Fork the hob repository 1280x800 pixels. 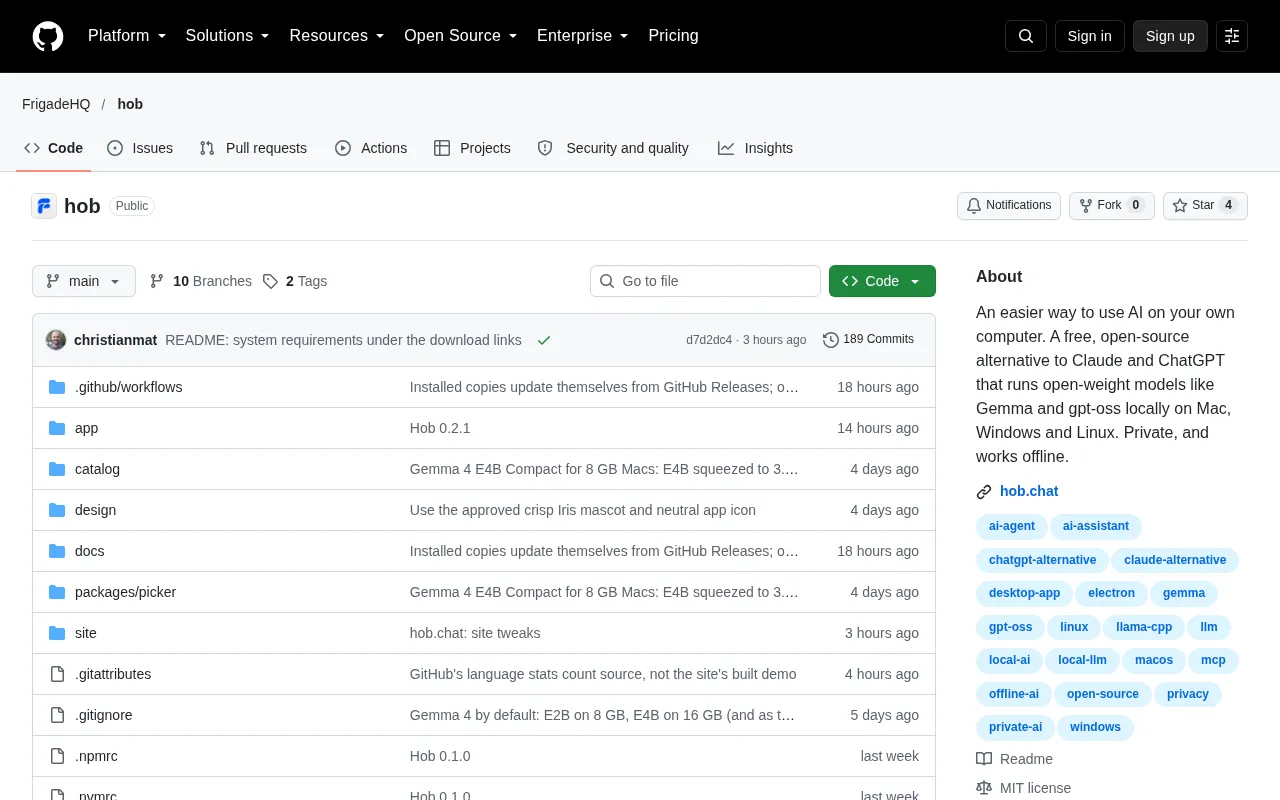[1112, 206]
